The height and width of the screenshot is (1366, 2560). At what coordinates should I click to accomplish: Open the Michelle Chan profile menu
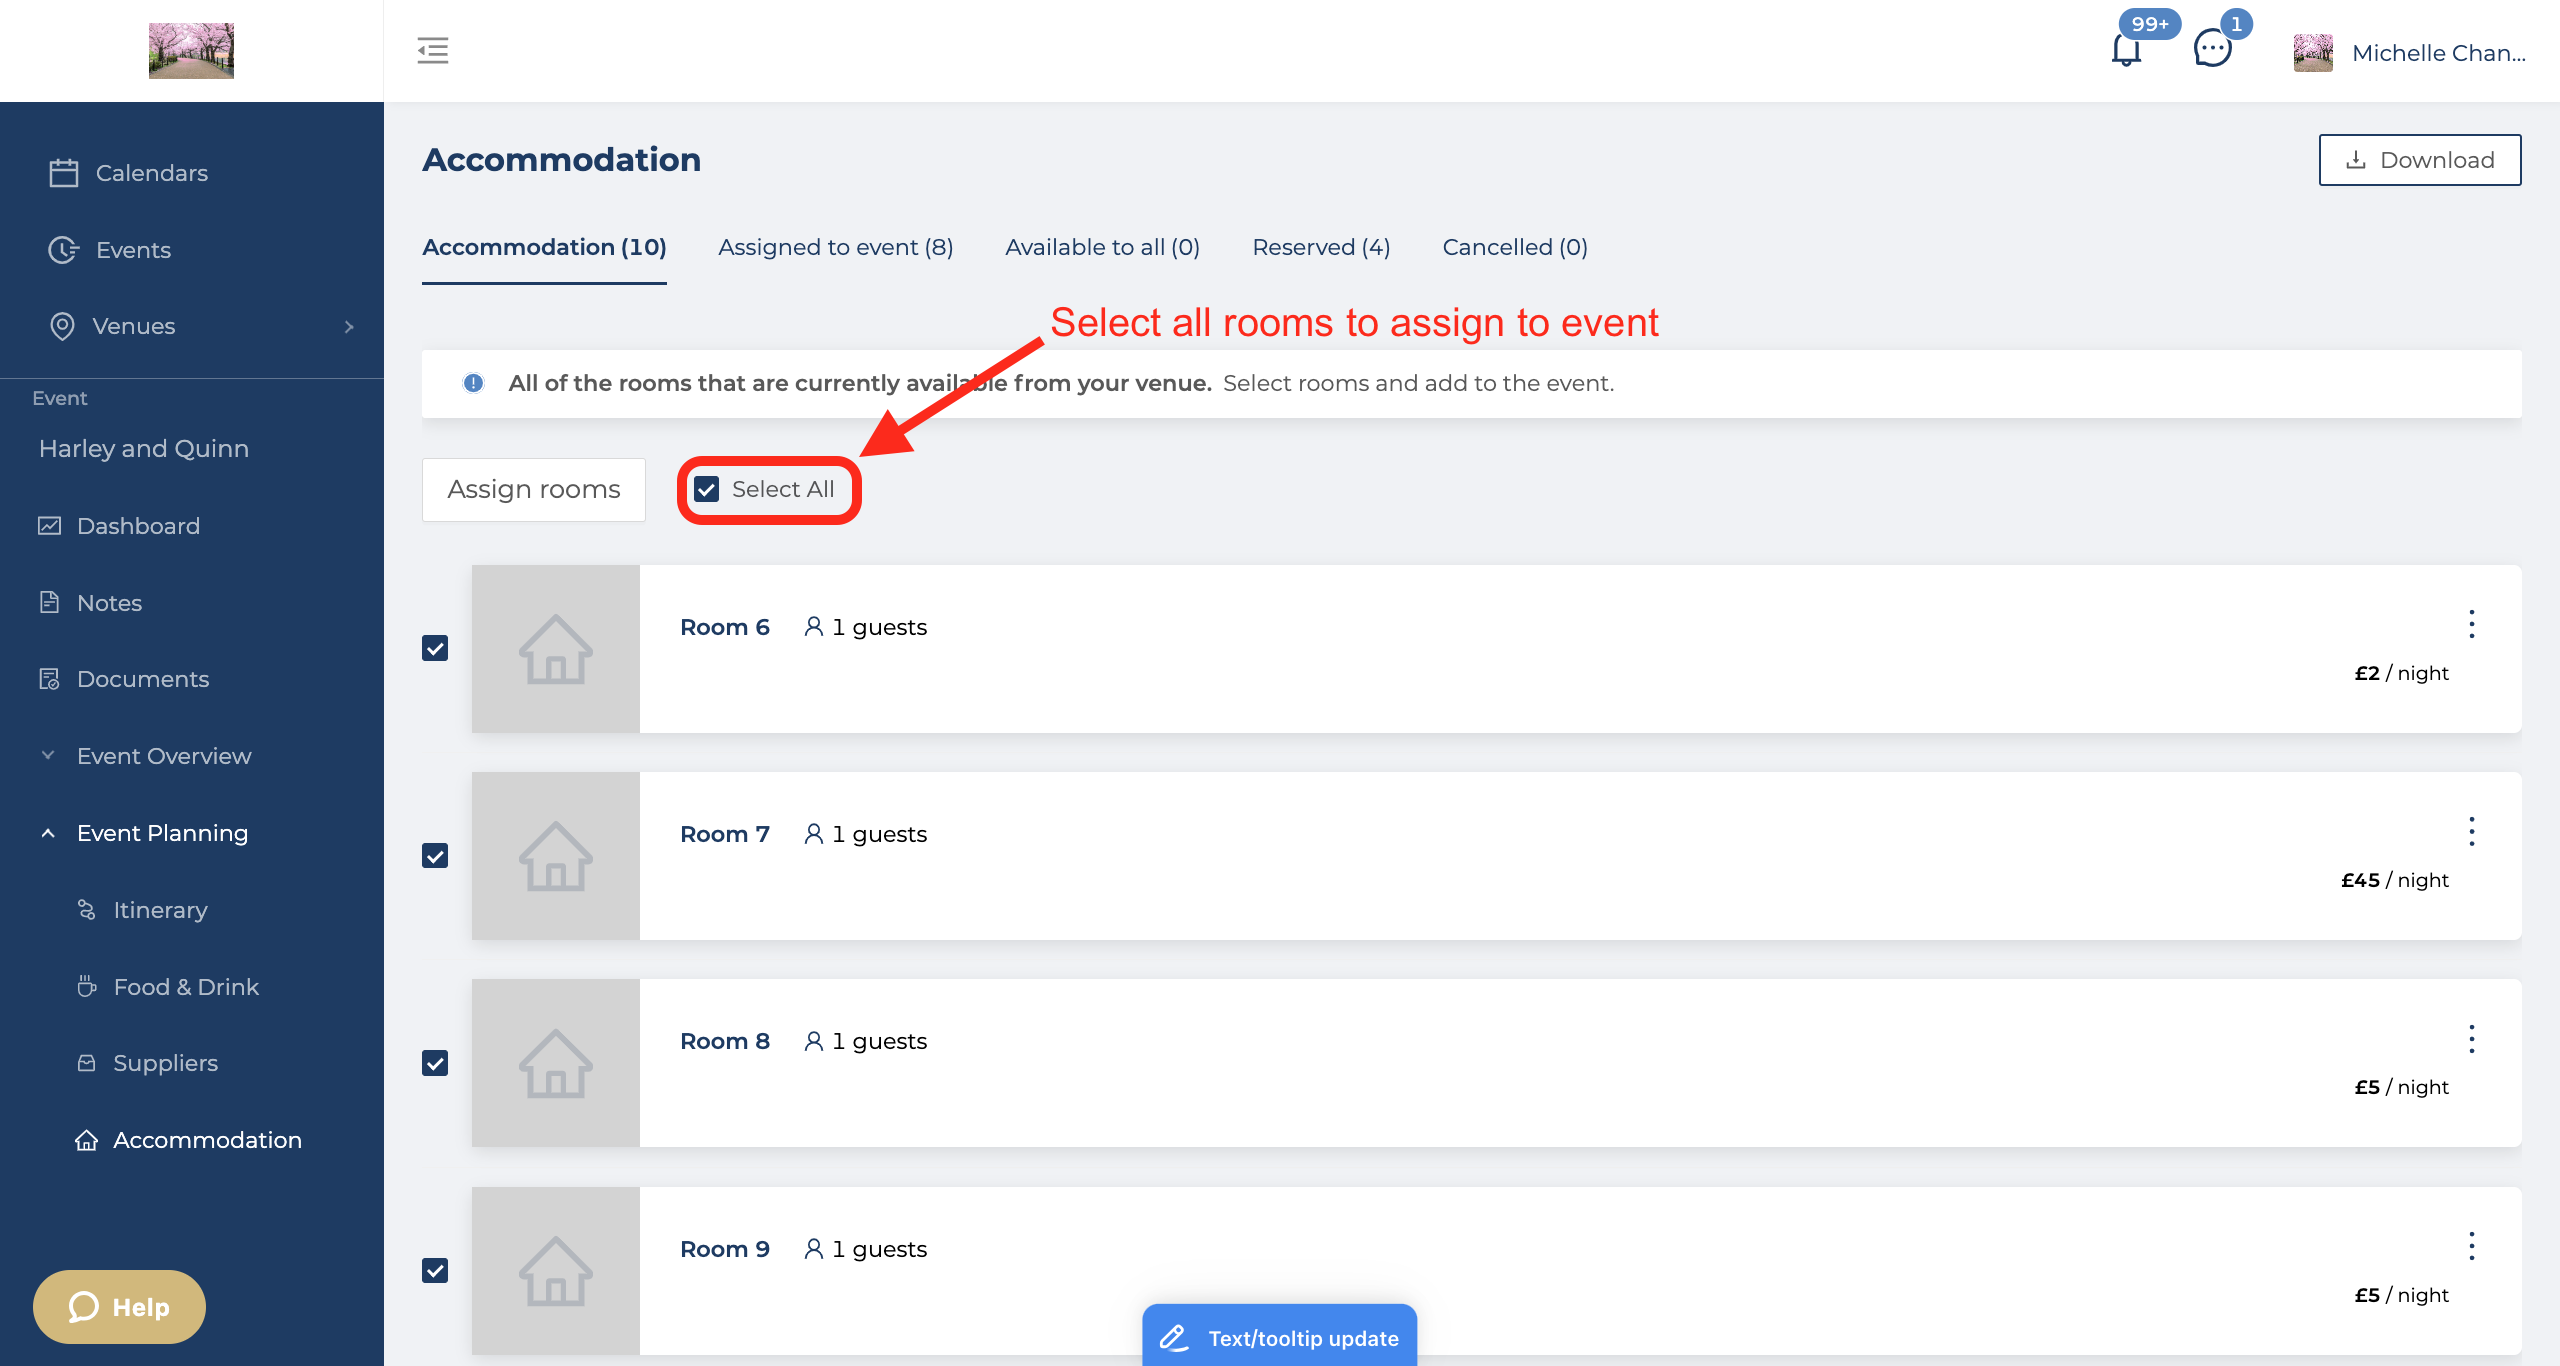pyautogui.click(x=2410, y=52)
